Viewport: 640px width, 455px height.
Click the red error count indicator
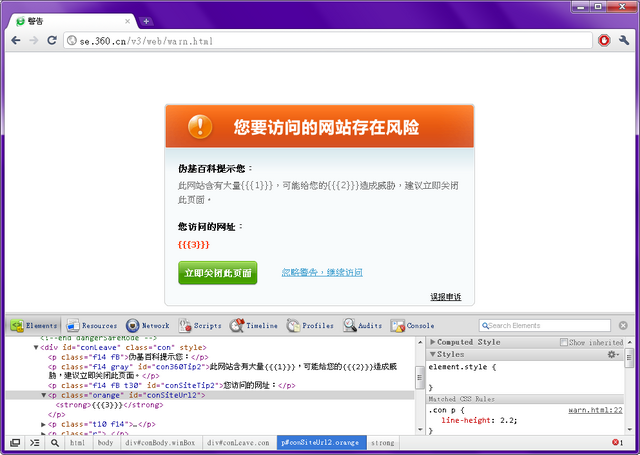pyautogui.click(x=617, y=442)
